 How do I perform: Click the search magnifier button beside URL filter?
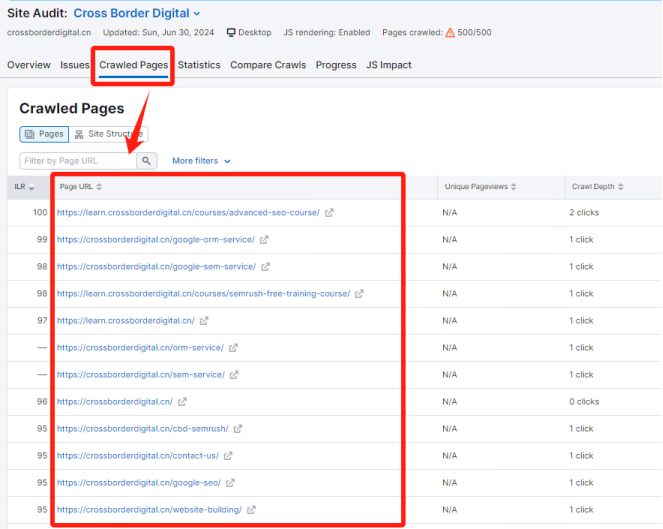(147, 160)
